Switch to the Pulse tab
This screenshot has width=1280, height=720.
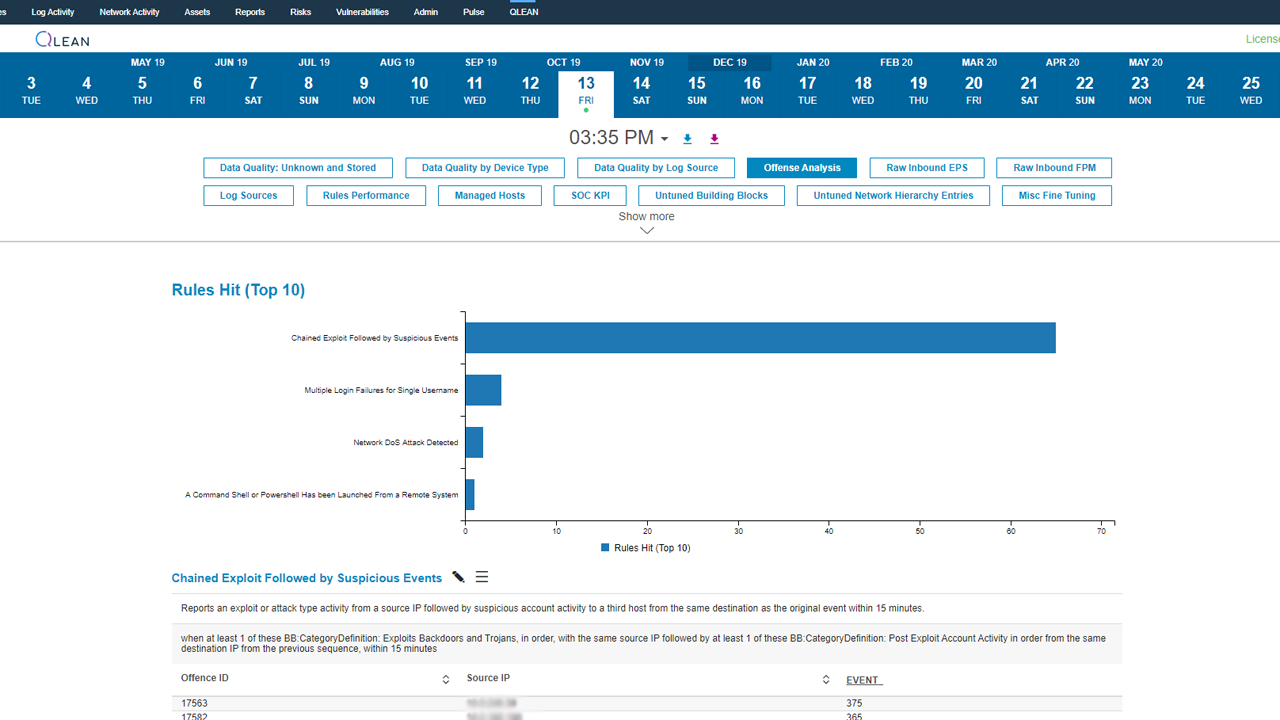point(474,12)
